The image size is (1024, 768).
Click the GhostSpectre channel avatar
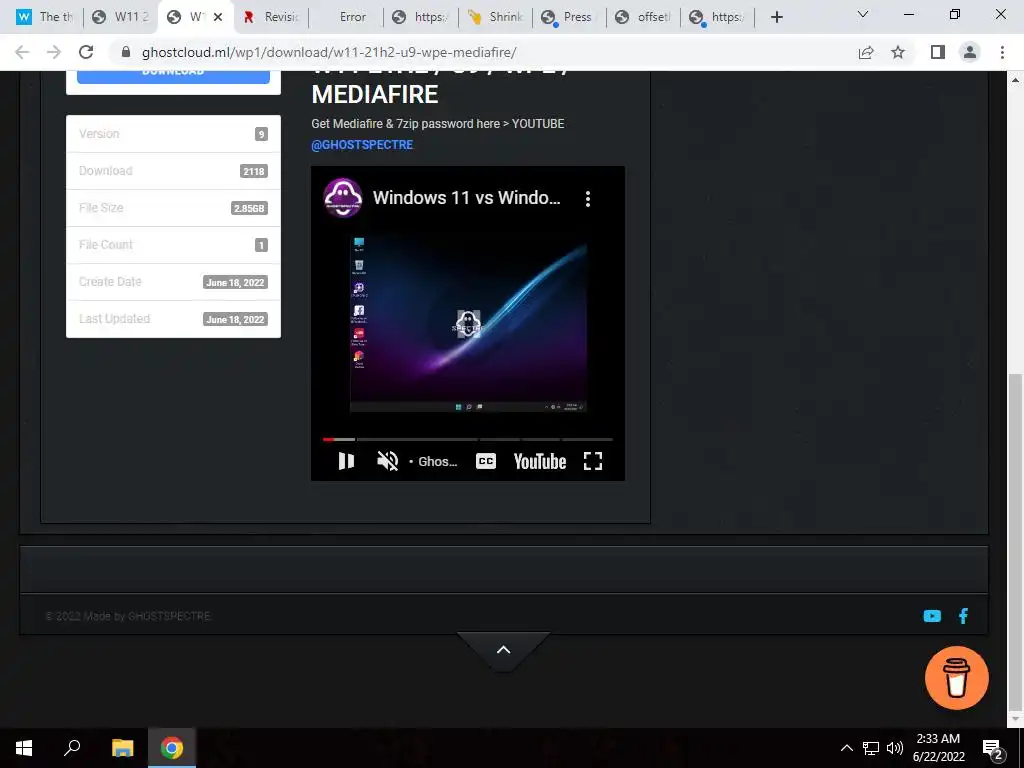(343, 198)
